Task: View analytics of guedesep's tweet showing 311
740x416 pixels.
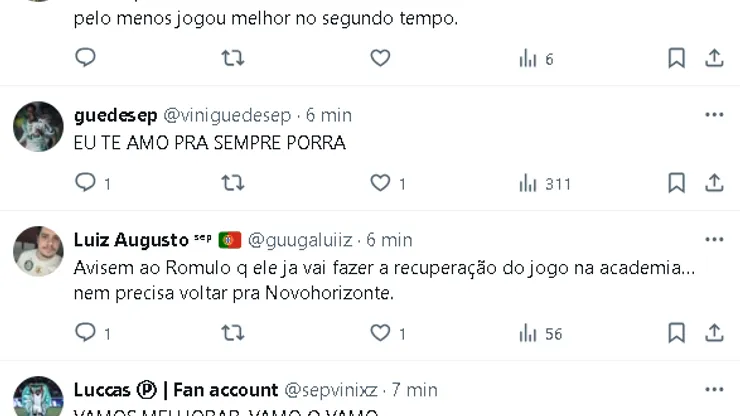Action: [x=544, y=183]
